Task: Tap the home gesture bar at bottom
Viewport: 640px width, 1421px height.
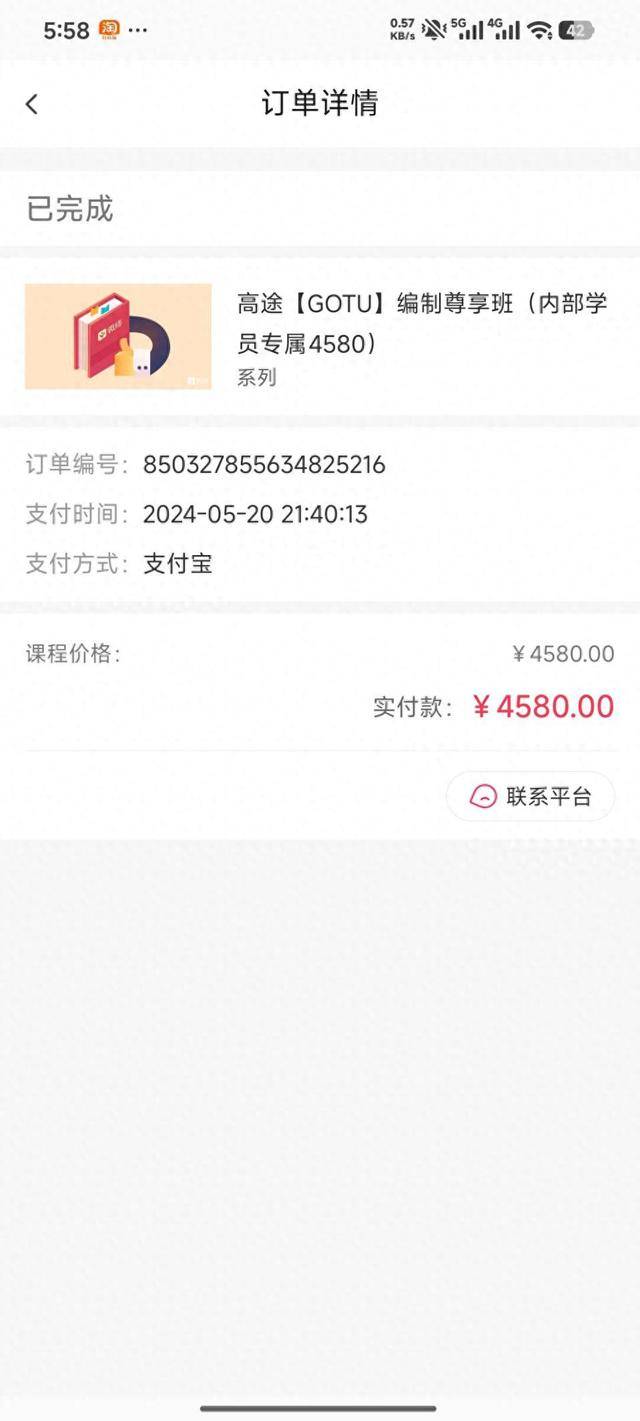Action: click(x=318, y=1408)
